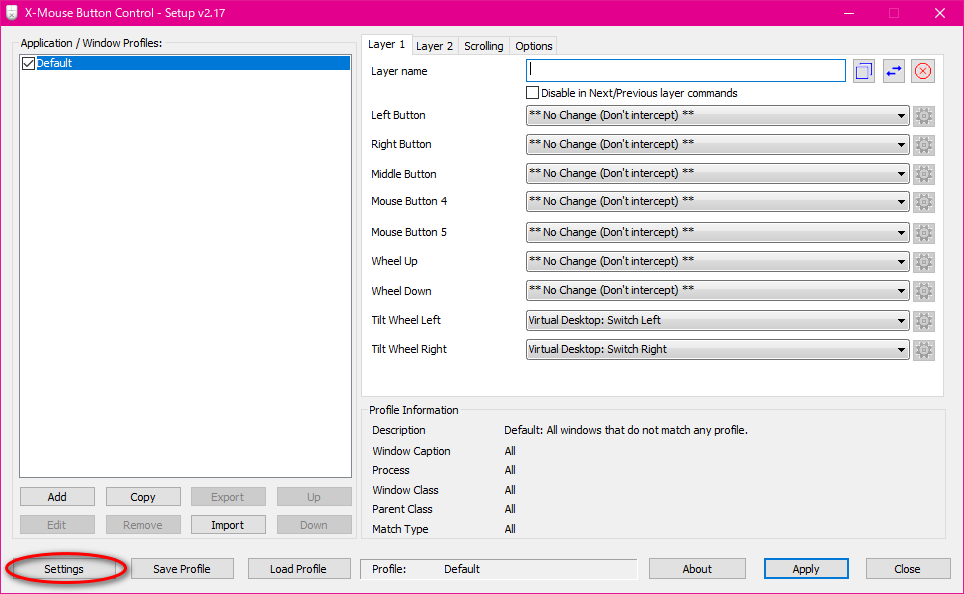The width and height of the screenshot is (964, 594).
Task: Open the Scrolling tab
Action: (x=484, y=46)
